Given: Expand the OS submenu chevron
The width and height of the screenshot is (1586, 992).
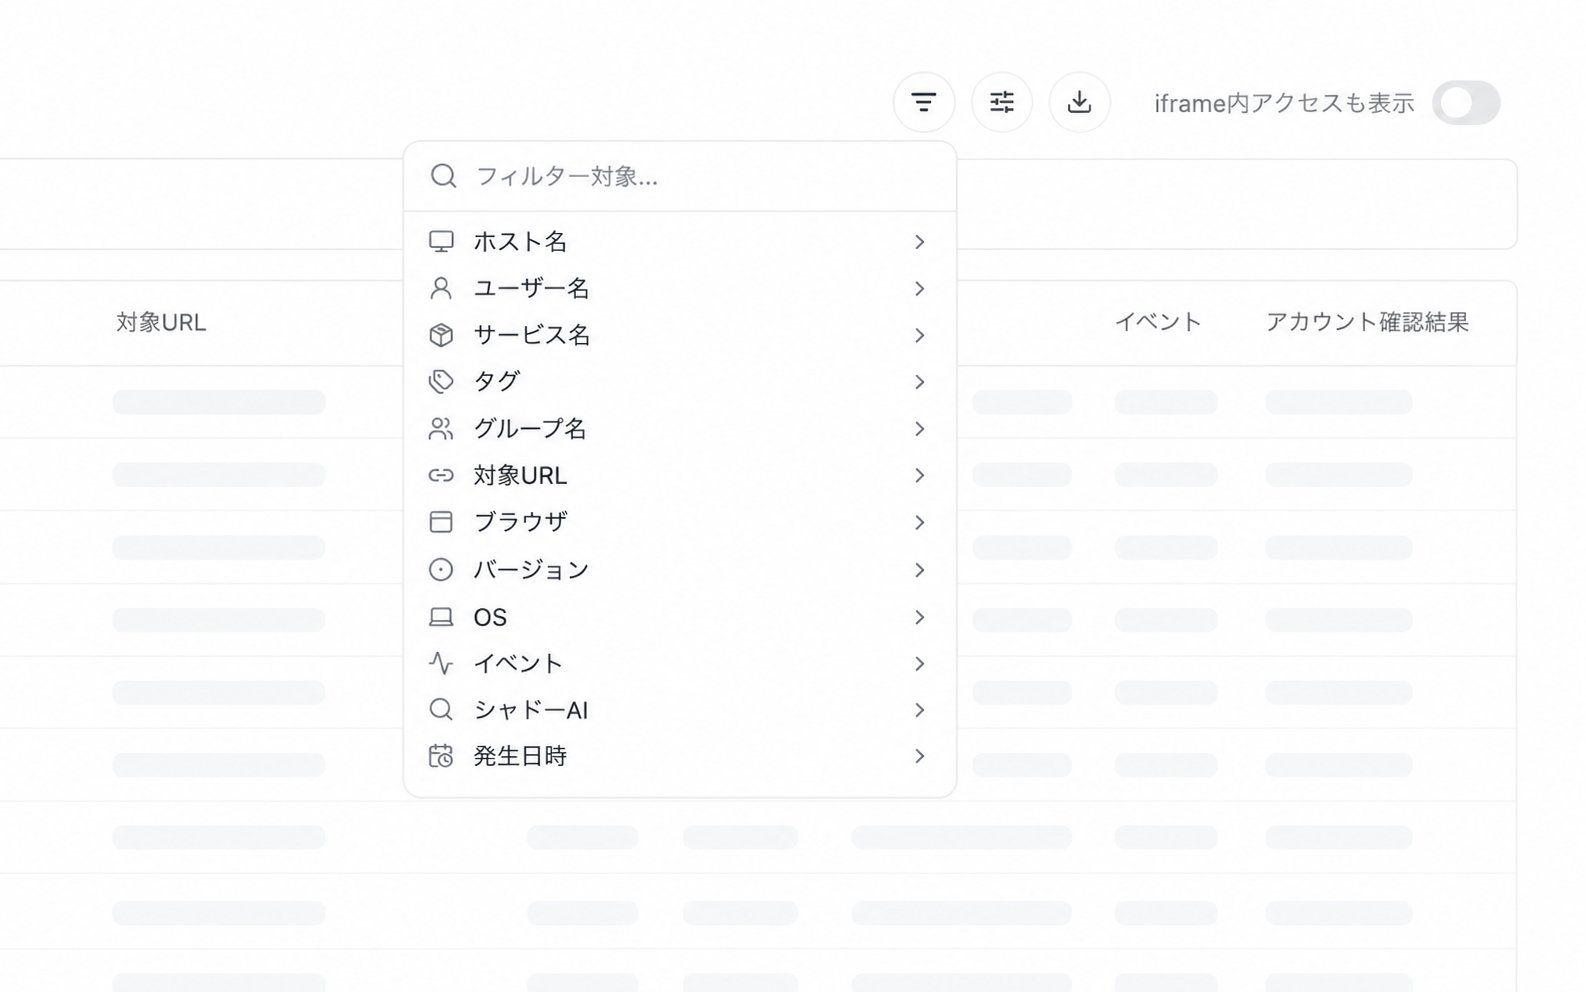Looking at the screenshot, I should tap(919, 617).
